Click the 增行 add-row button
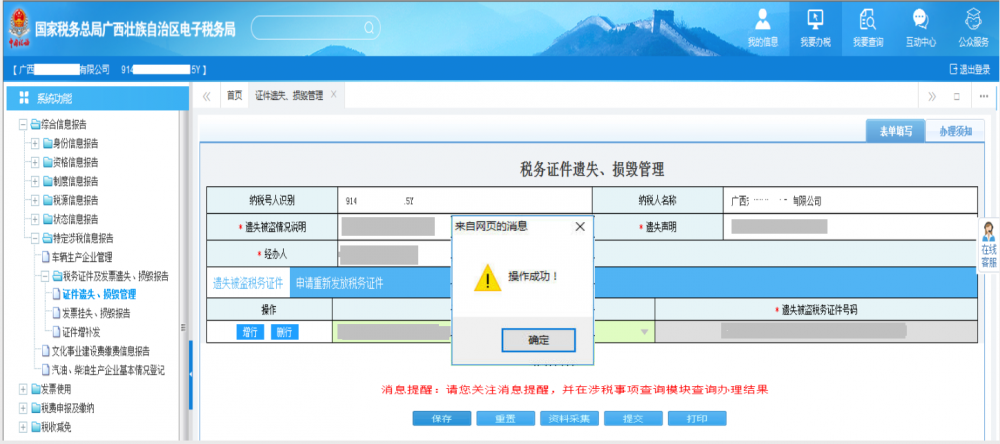The height and width of the screenshot is (444, 1000). coord(250,332)
